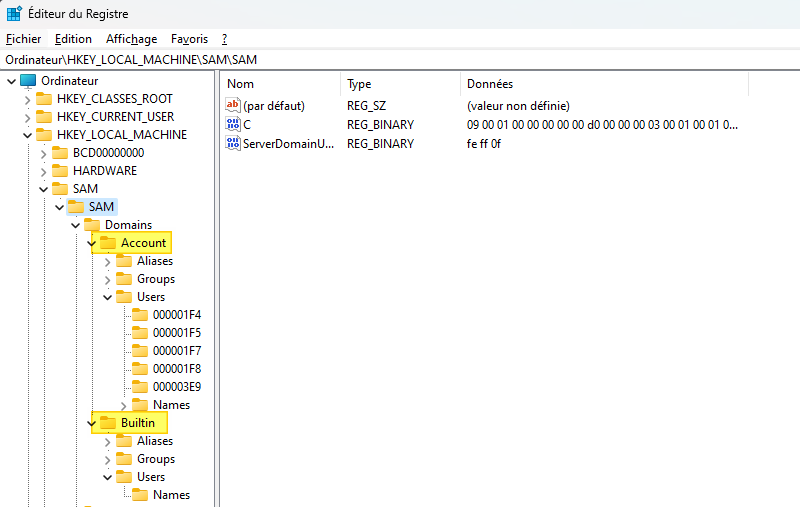Click the HARDWARE key folder icon
Screen dimensions: 800x507
[60, 171]
